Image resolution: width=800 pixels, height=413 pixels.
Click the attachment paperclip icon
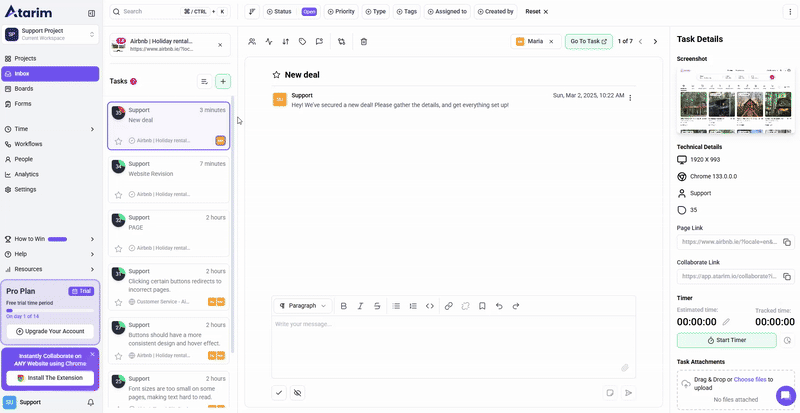tap(625, 368)
